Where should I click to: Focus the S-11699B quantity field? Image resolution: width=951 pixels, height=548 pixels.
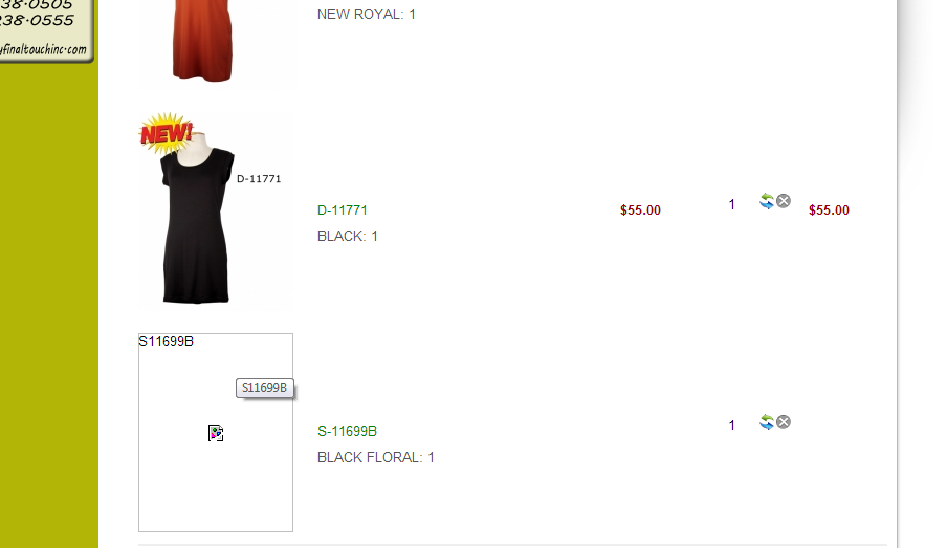tap(732, 425)
